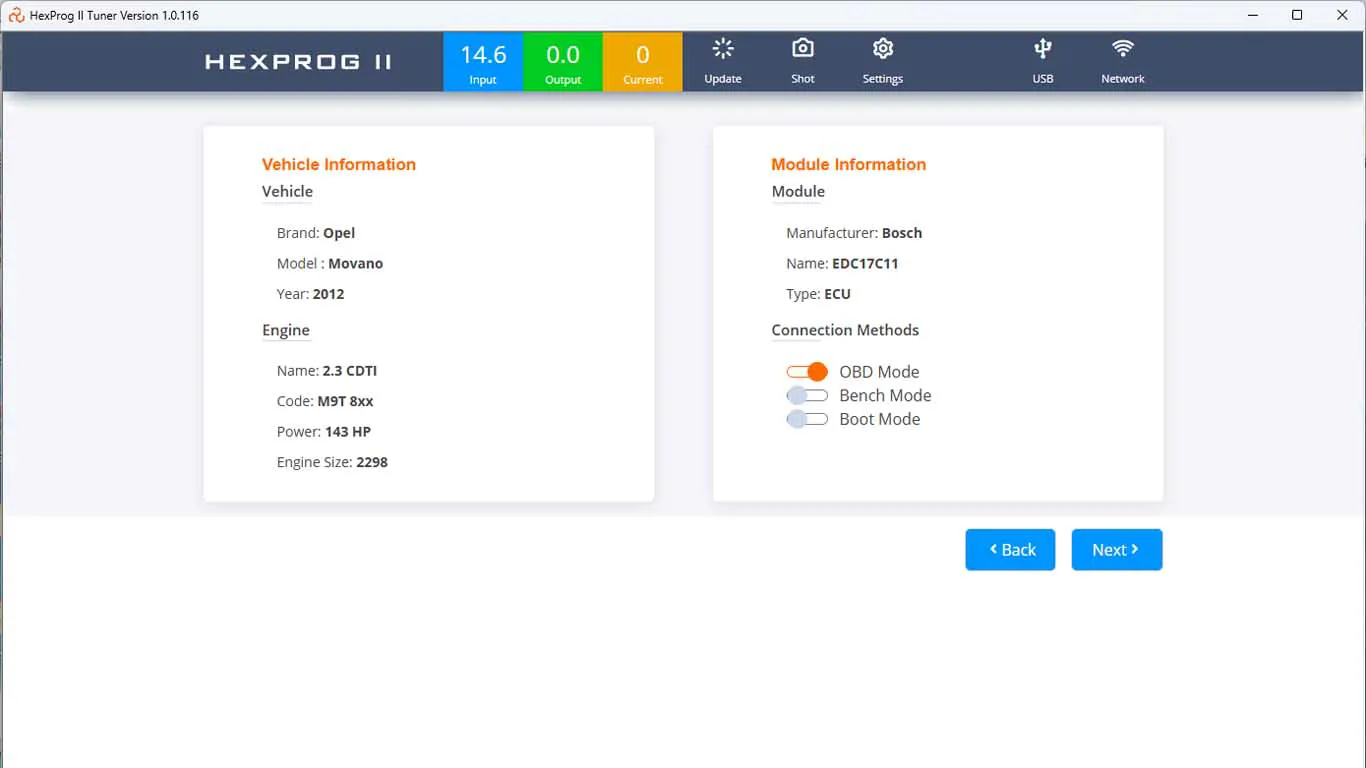Select the Brand: Opel line

click(316, 233)
